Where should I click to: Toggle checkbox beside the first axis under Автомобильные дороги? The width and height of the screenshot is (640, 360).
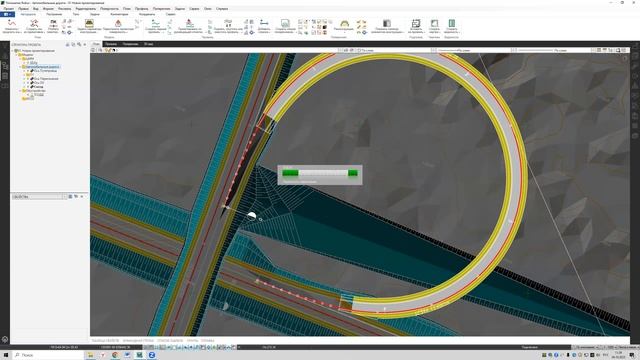click(x=28, y=71)
